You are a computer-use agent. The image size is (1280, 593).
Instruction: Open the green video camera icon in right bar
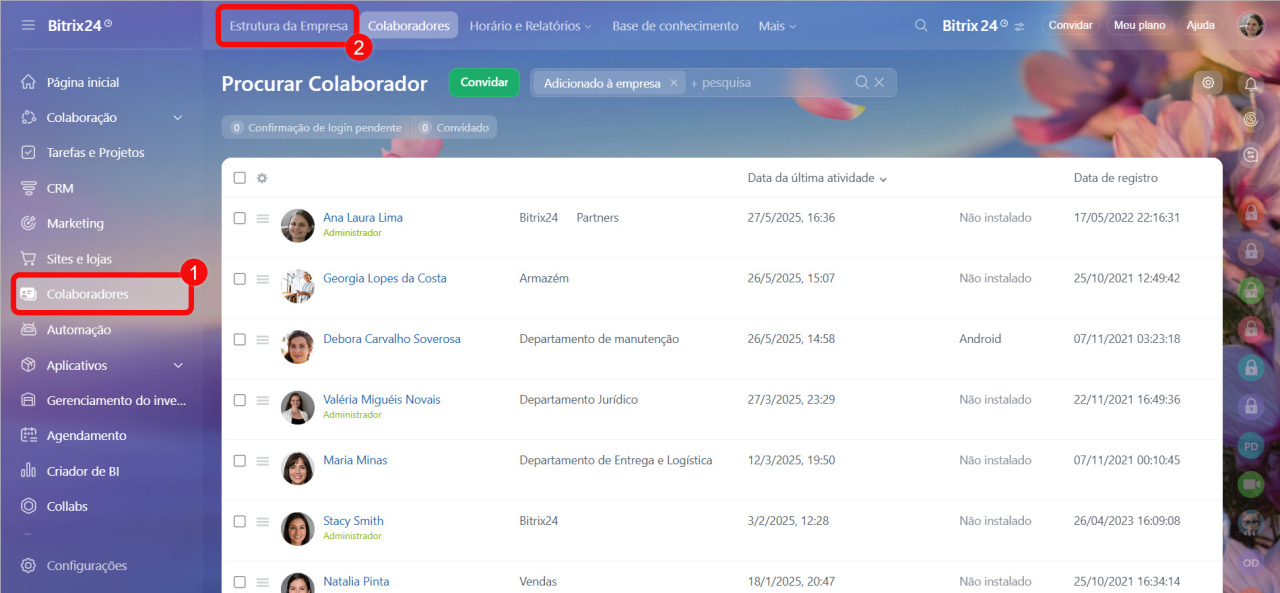(1250, 483)
